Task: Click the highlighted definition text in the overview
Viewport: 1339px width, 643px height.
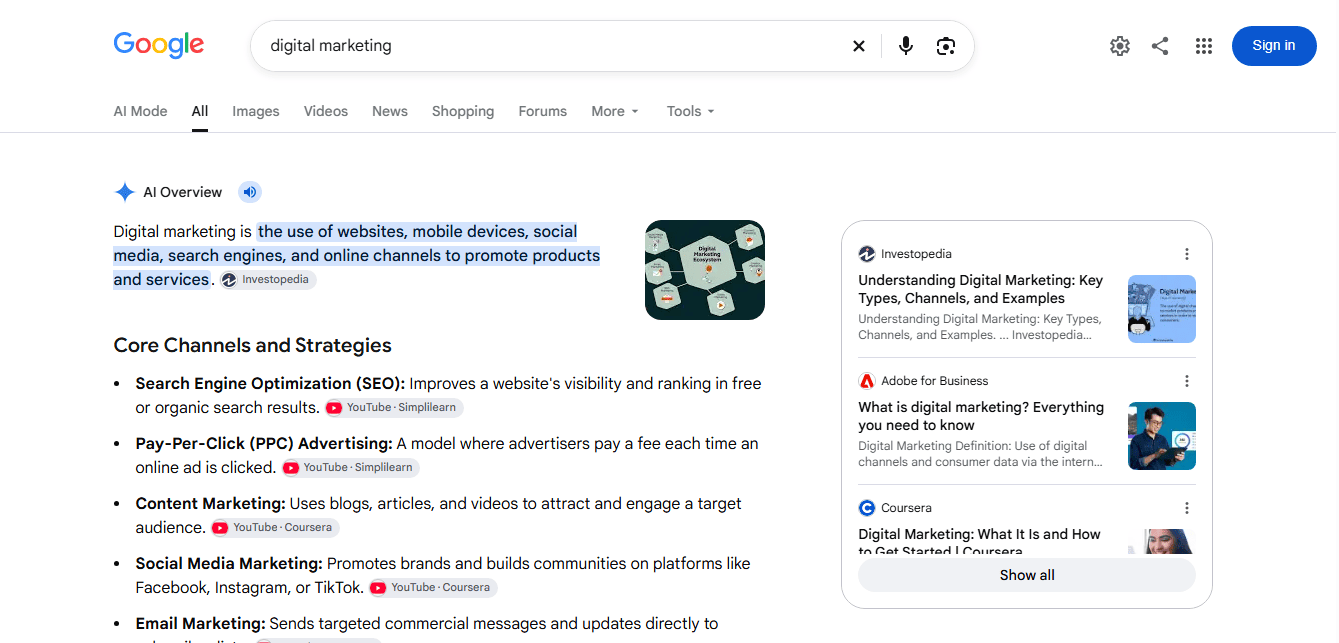Action: 357,255
